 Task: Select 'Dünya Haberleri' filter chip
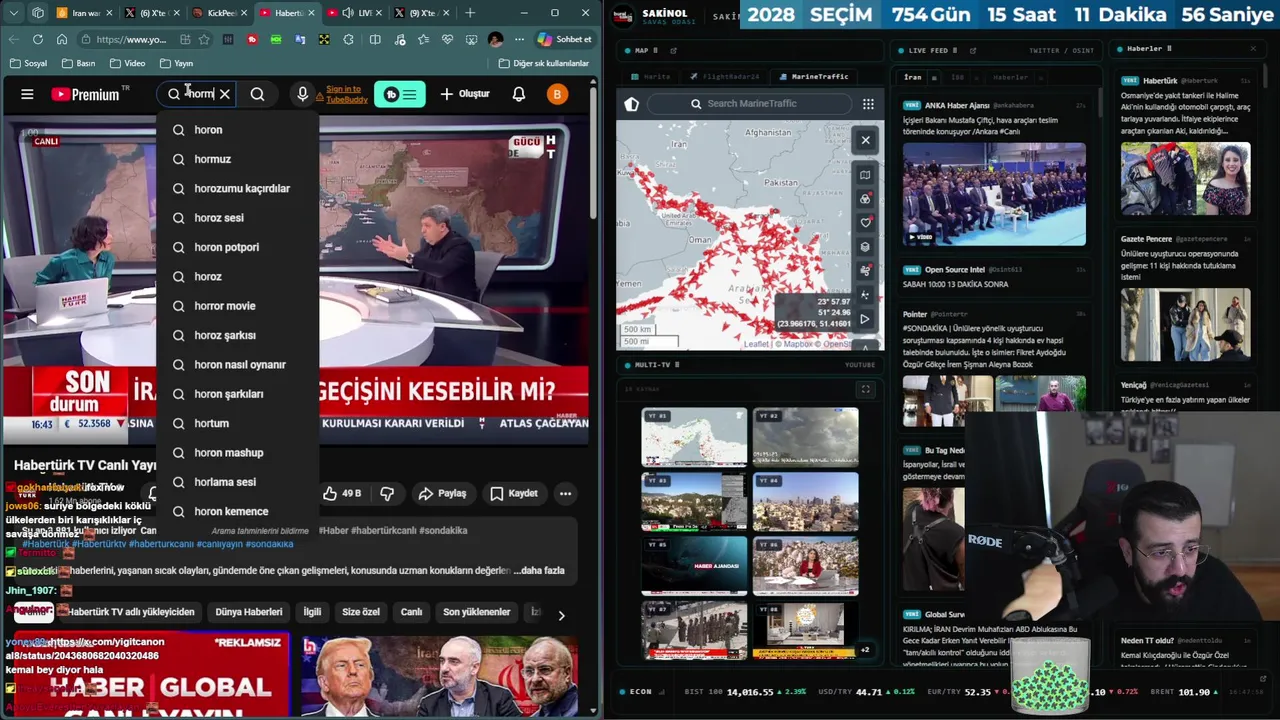tap(249, 612)
